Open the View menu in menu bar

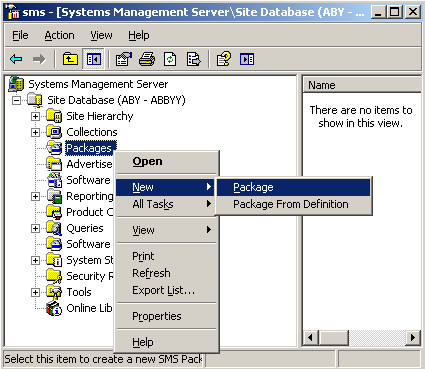[101, 35]
